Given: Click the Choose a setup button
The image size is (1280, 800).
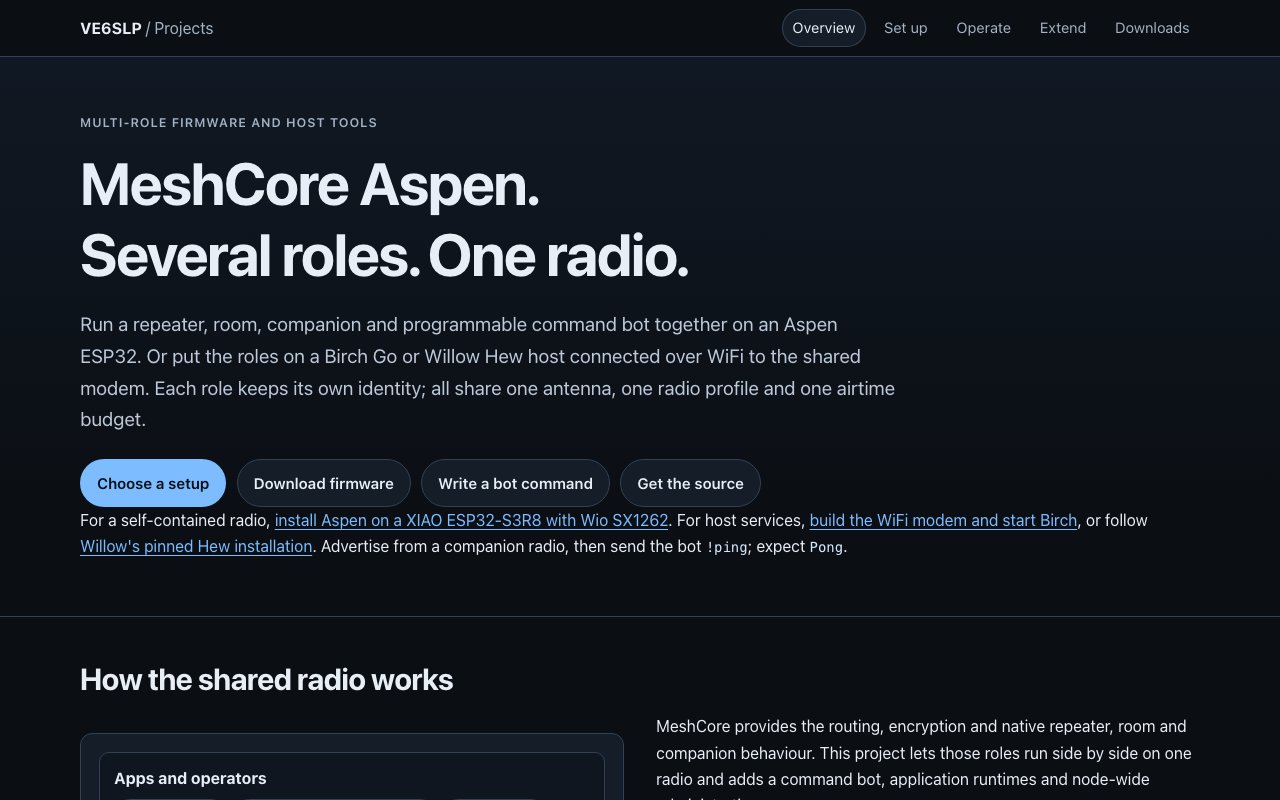Looking at the screenshot, I should [x=153, y=483].
